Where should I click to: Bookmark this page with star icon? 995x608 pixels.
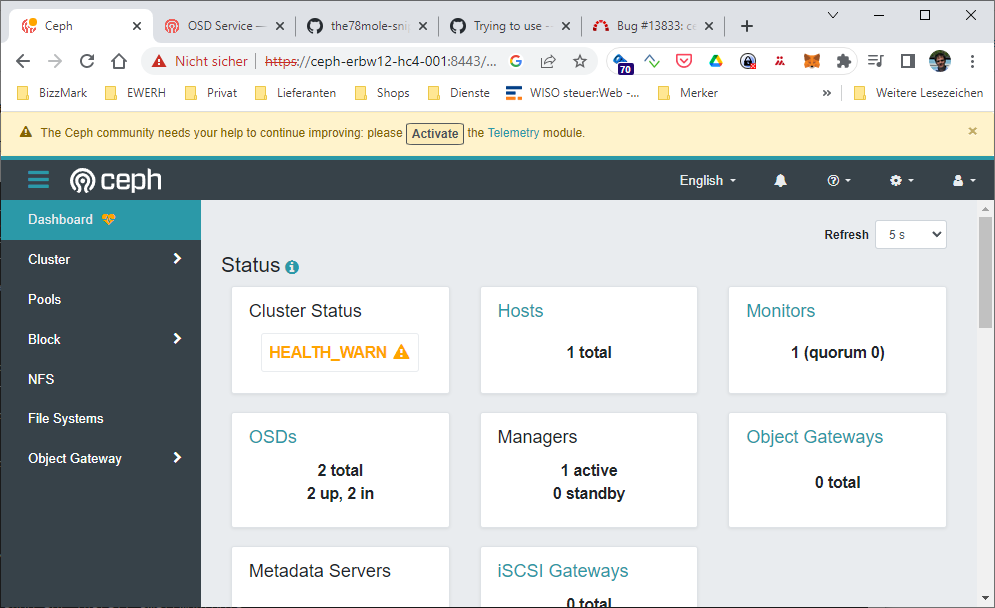(x=579, y=61)
